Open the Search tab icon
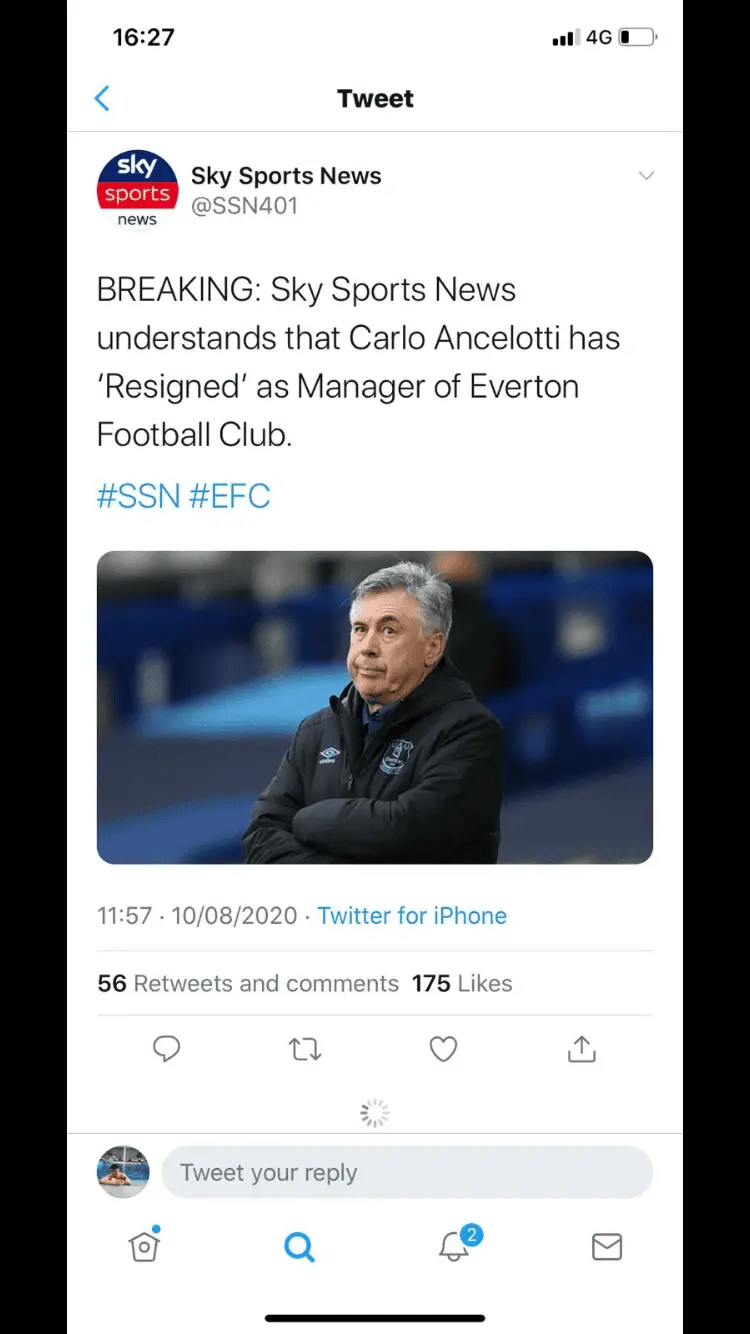750x1334 pixels. point(299,1246)
